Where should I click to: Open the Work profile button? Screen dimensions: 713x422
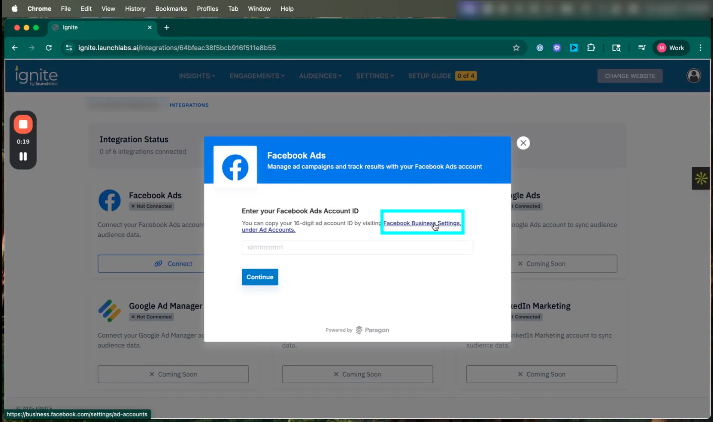click(x=671, y=48)
